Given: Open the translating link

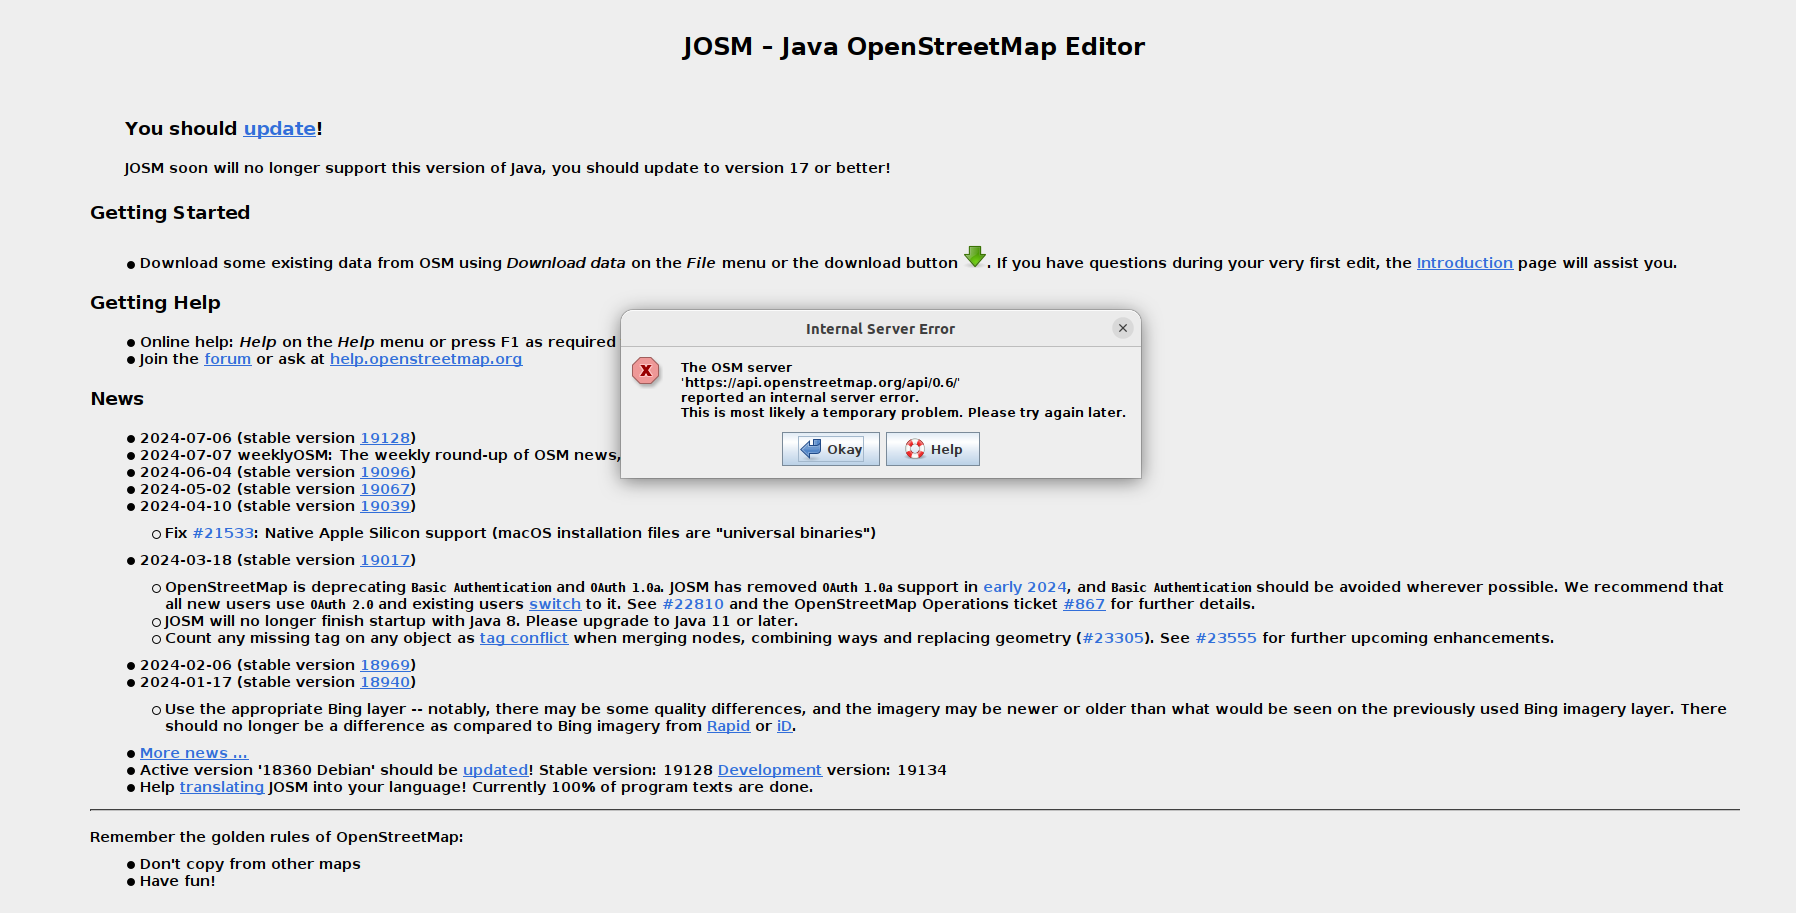Looking at the screenshot, I should tap(221, 787).
